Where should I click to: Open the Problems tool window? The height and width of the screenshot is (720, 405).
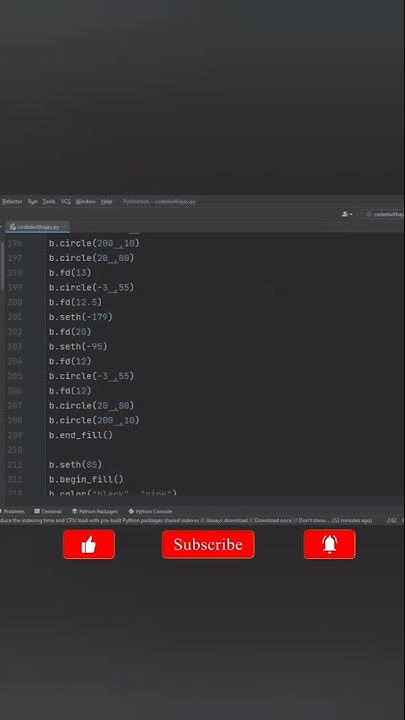[12, 511]
